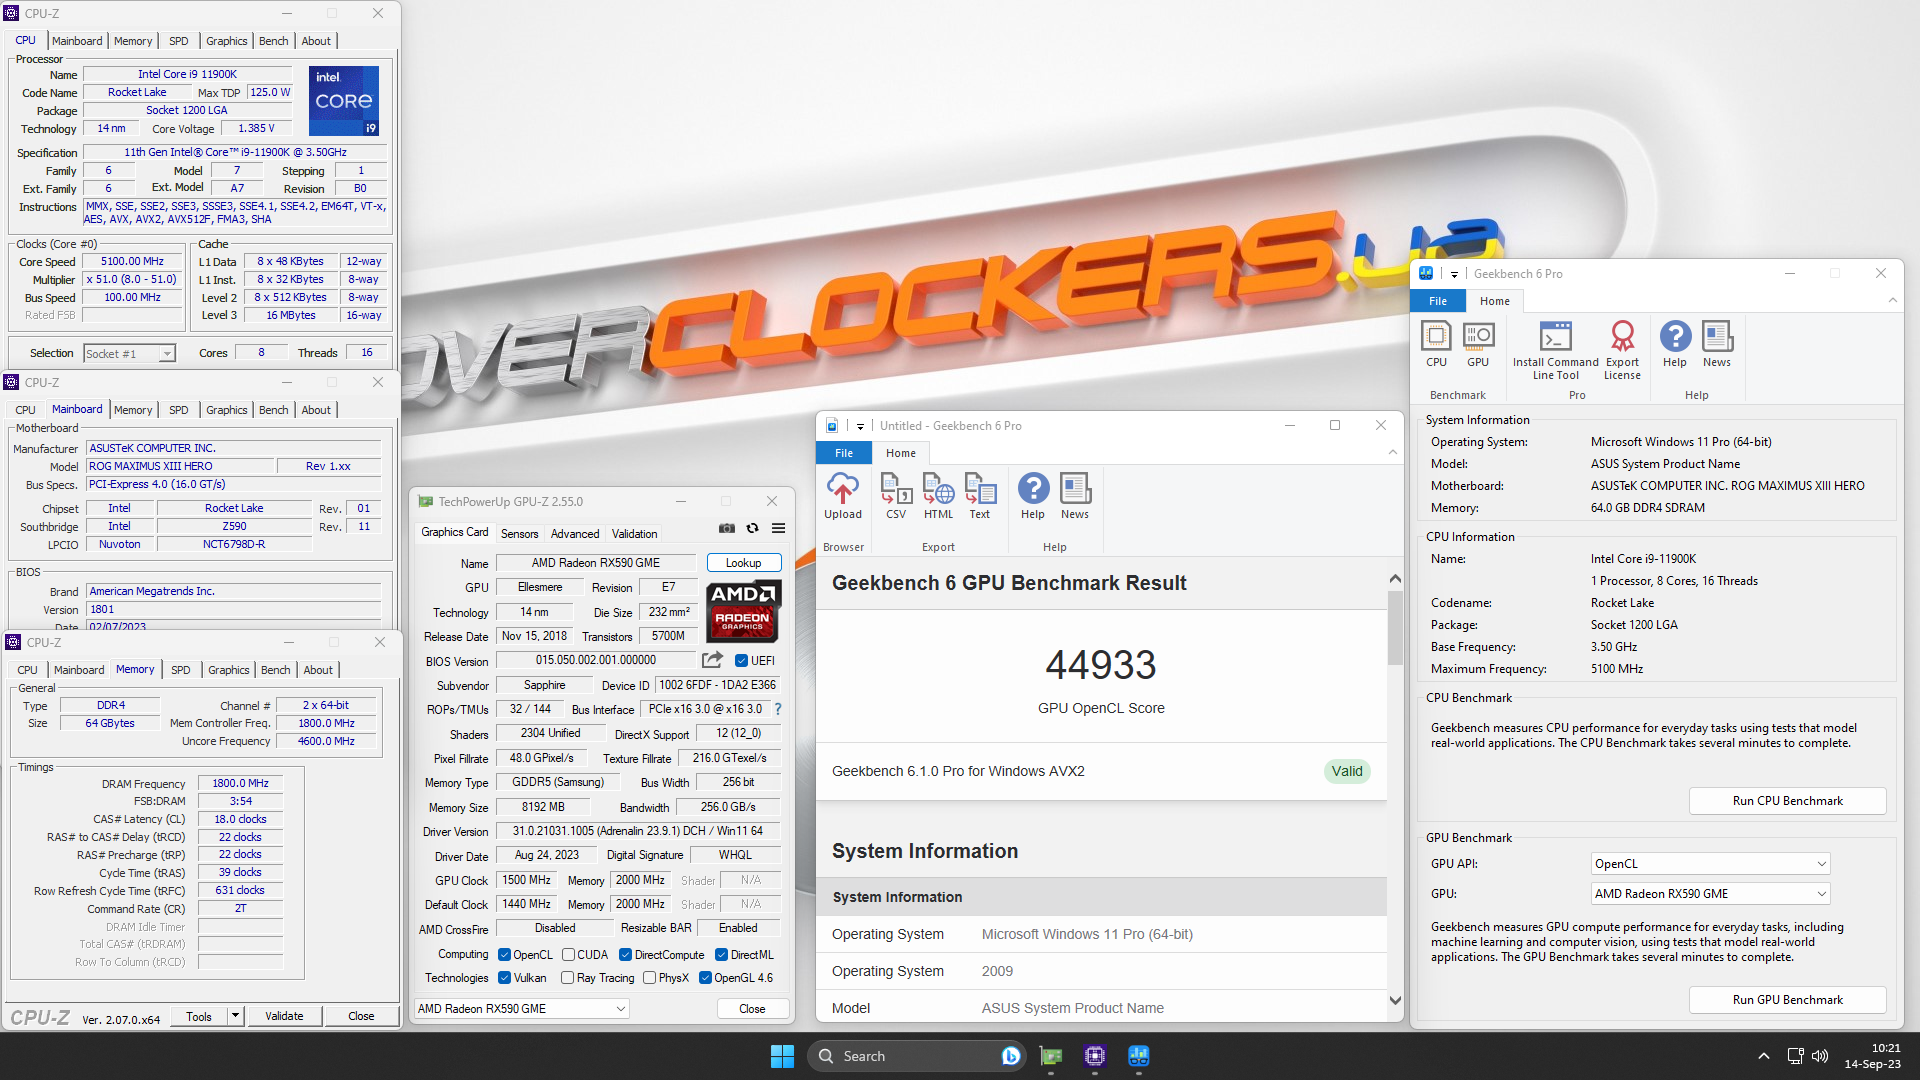
Task: Open quick access dropdown in Untitled Geekbench titlebar
Action: click(x=860, y=426)
